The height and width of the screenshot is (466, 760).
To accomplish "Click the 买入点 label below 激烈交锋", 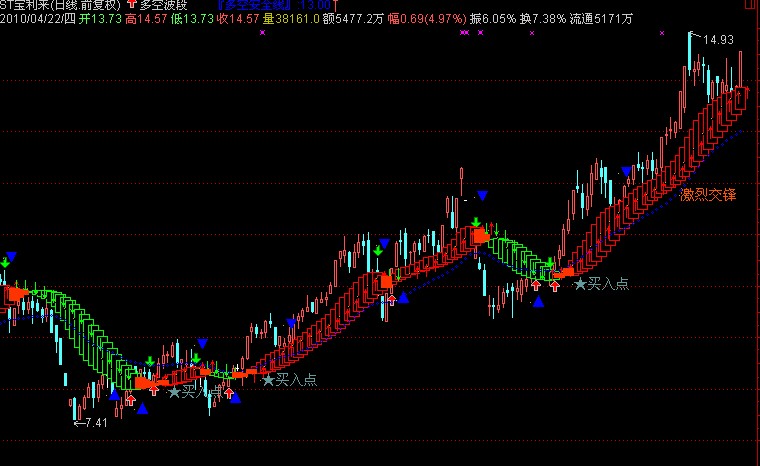I will tap(608, 284).
